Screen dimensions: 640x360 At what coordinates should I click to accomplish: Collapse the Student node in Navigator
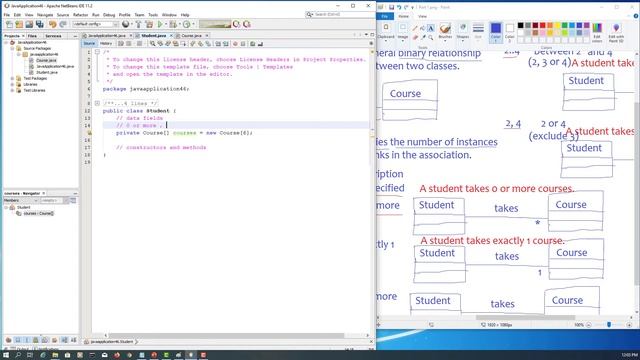(x=6, y=207)
